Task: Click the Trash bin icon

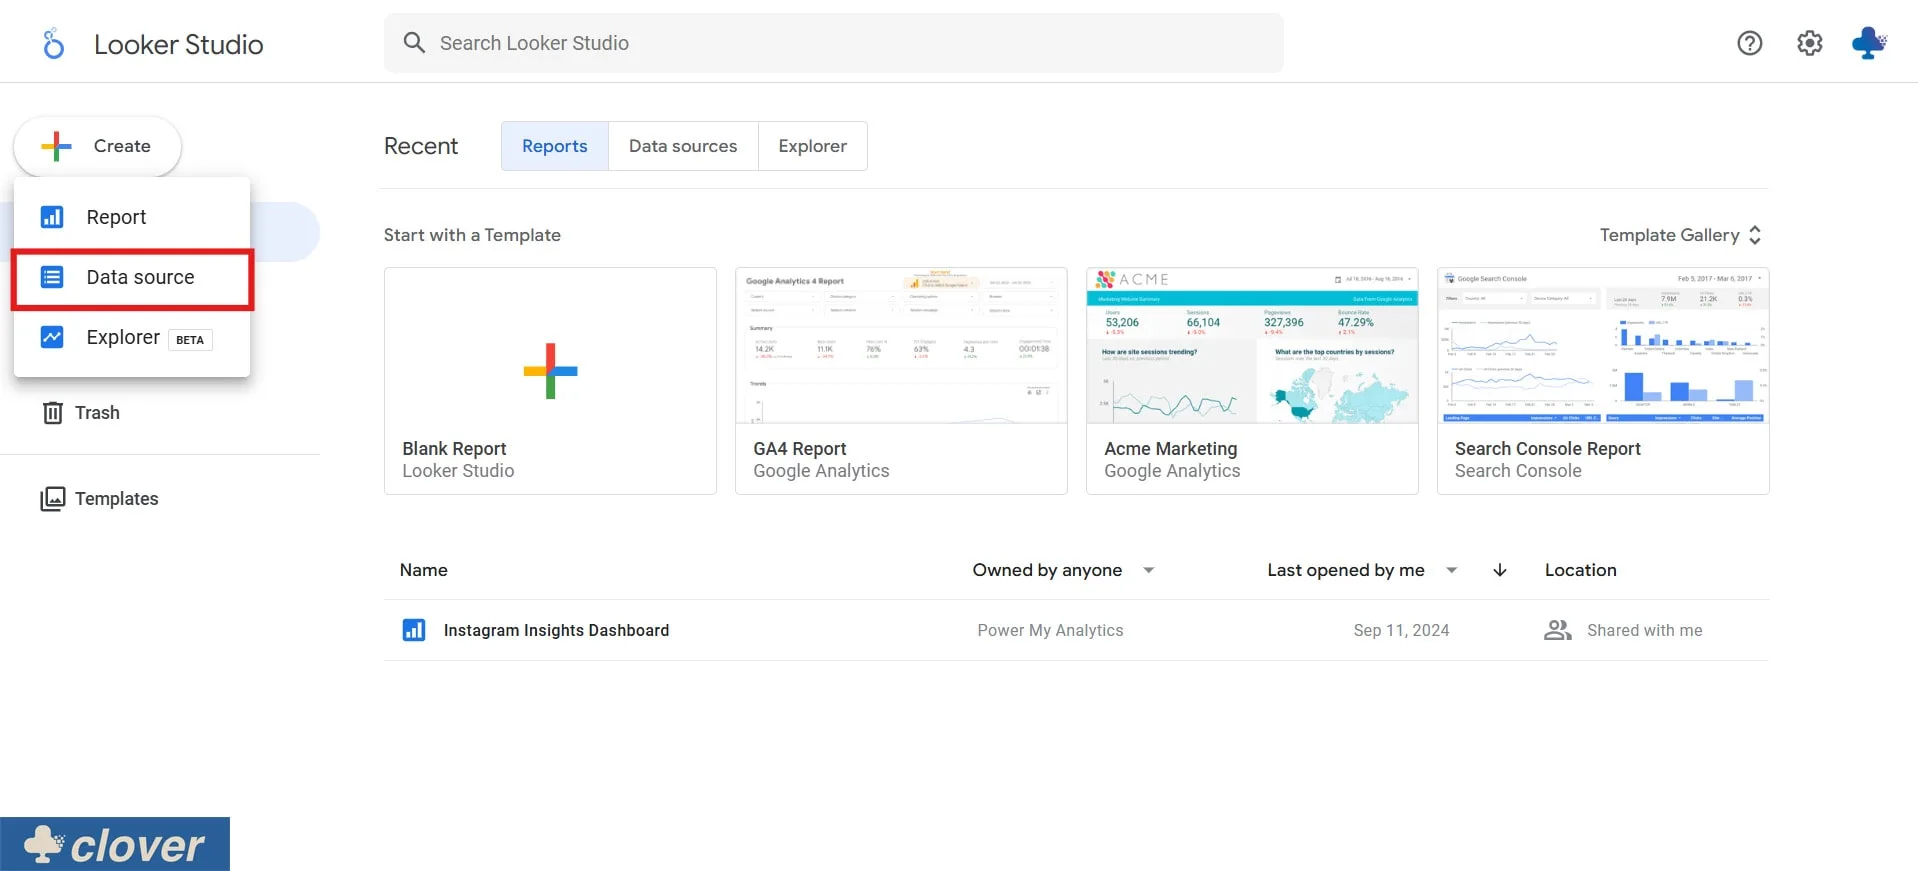Action: 53,412
